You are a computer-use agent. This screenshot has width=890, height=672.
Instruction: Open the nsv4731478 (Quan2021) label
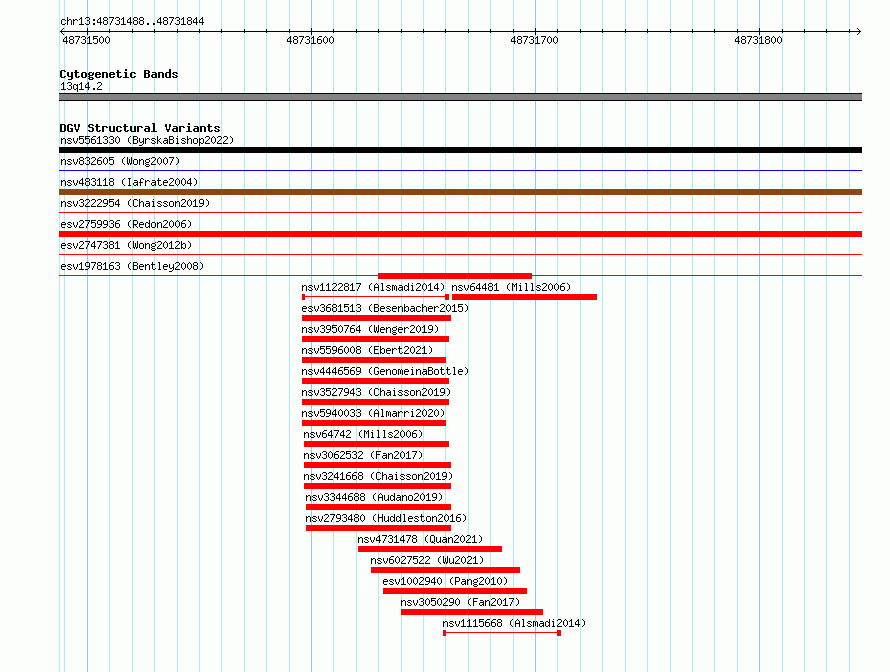[420, 539]
